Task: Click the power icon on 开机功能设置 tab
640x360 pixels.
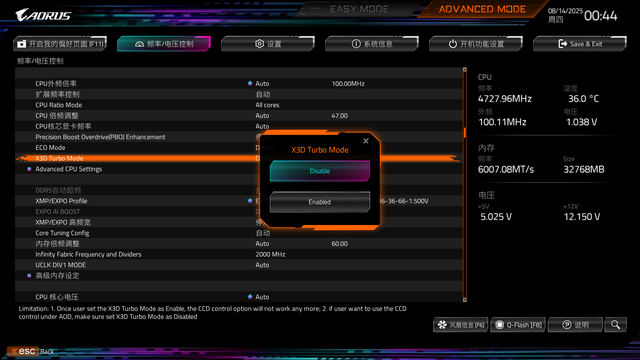Action: coord(453,44)
